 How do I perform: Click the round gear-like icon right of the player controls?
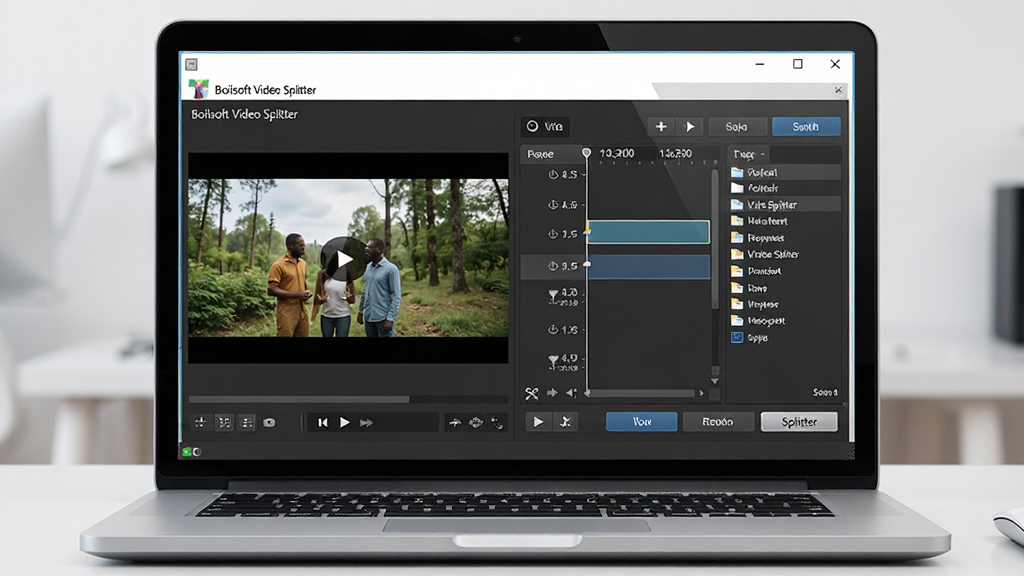pyautogui.click(x=476, y=423)
